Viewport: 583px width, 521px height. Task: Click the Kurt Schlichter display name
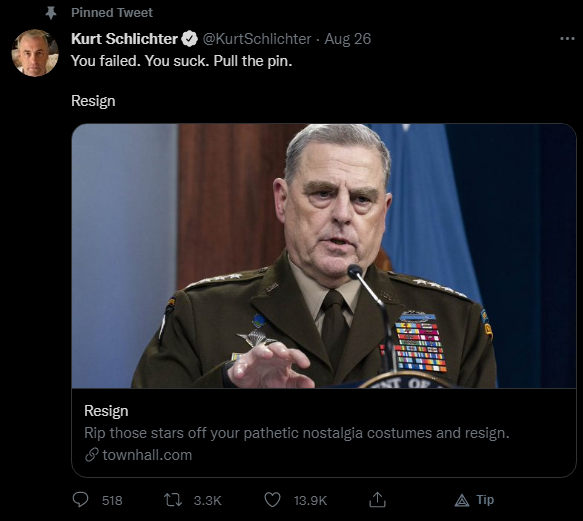(x=125, y=39)
